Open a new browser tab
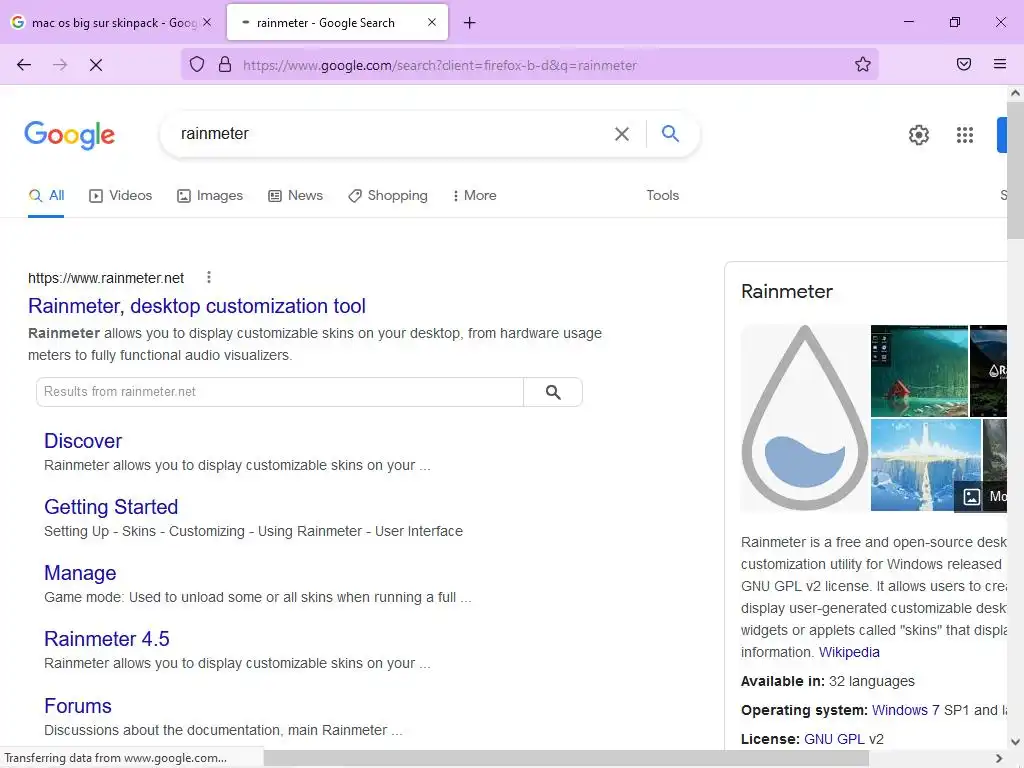The width and height of the screenshot is (1024, 768). click(470, 23)
